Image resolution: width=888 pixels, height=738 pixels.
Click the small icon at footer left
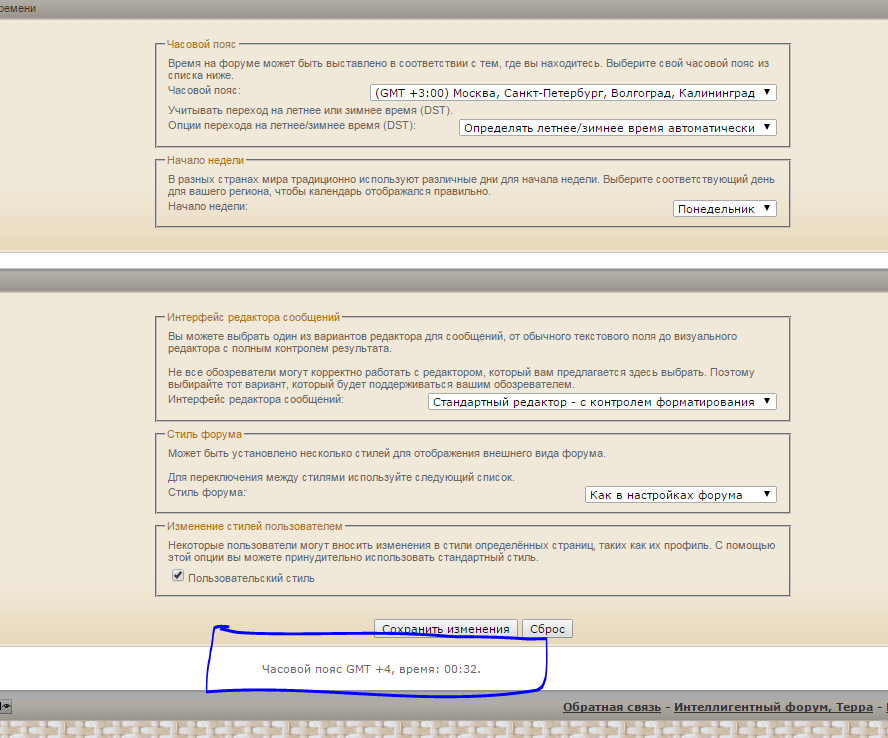[5, 706]
